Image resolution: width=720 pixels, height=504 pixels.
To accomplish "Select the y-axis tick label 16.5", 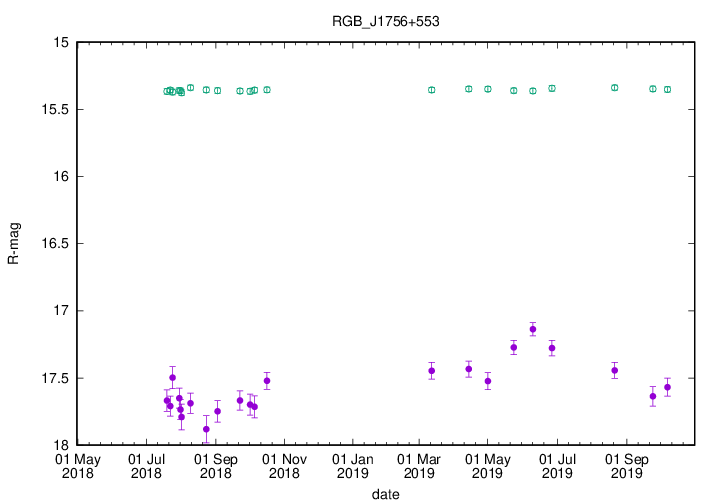I will (54, 244).
